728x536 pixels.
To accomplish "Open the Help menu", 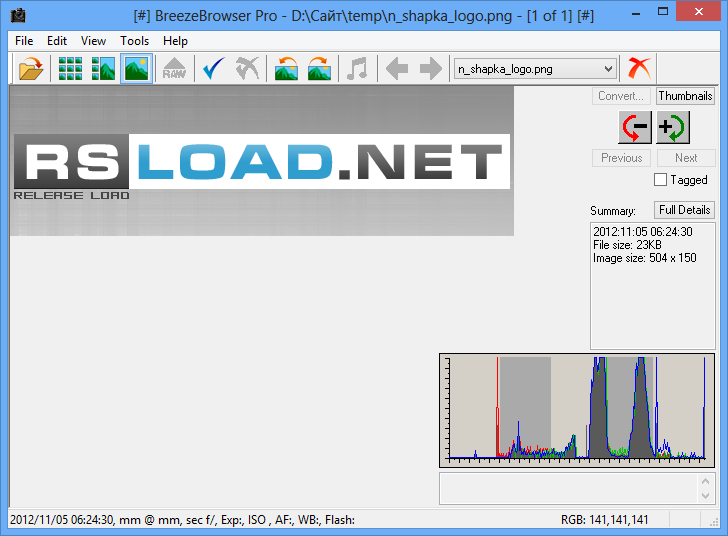I will [175, 41].
